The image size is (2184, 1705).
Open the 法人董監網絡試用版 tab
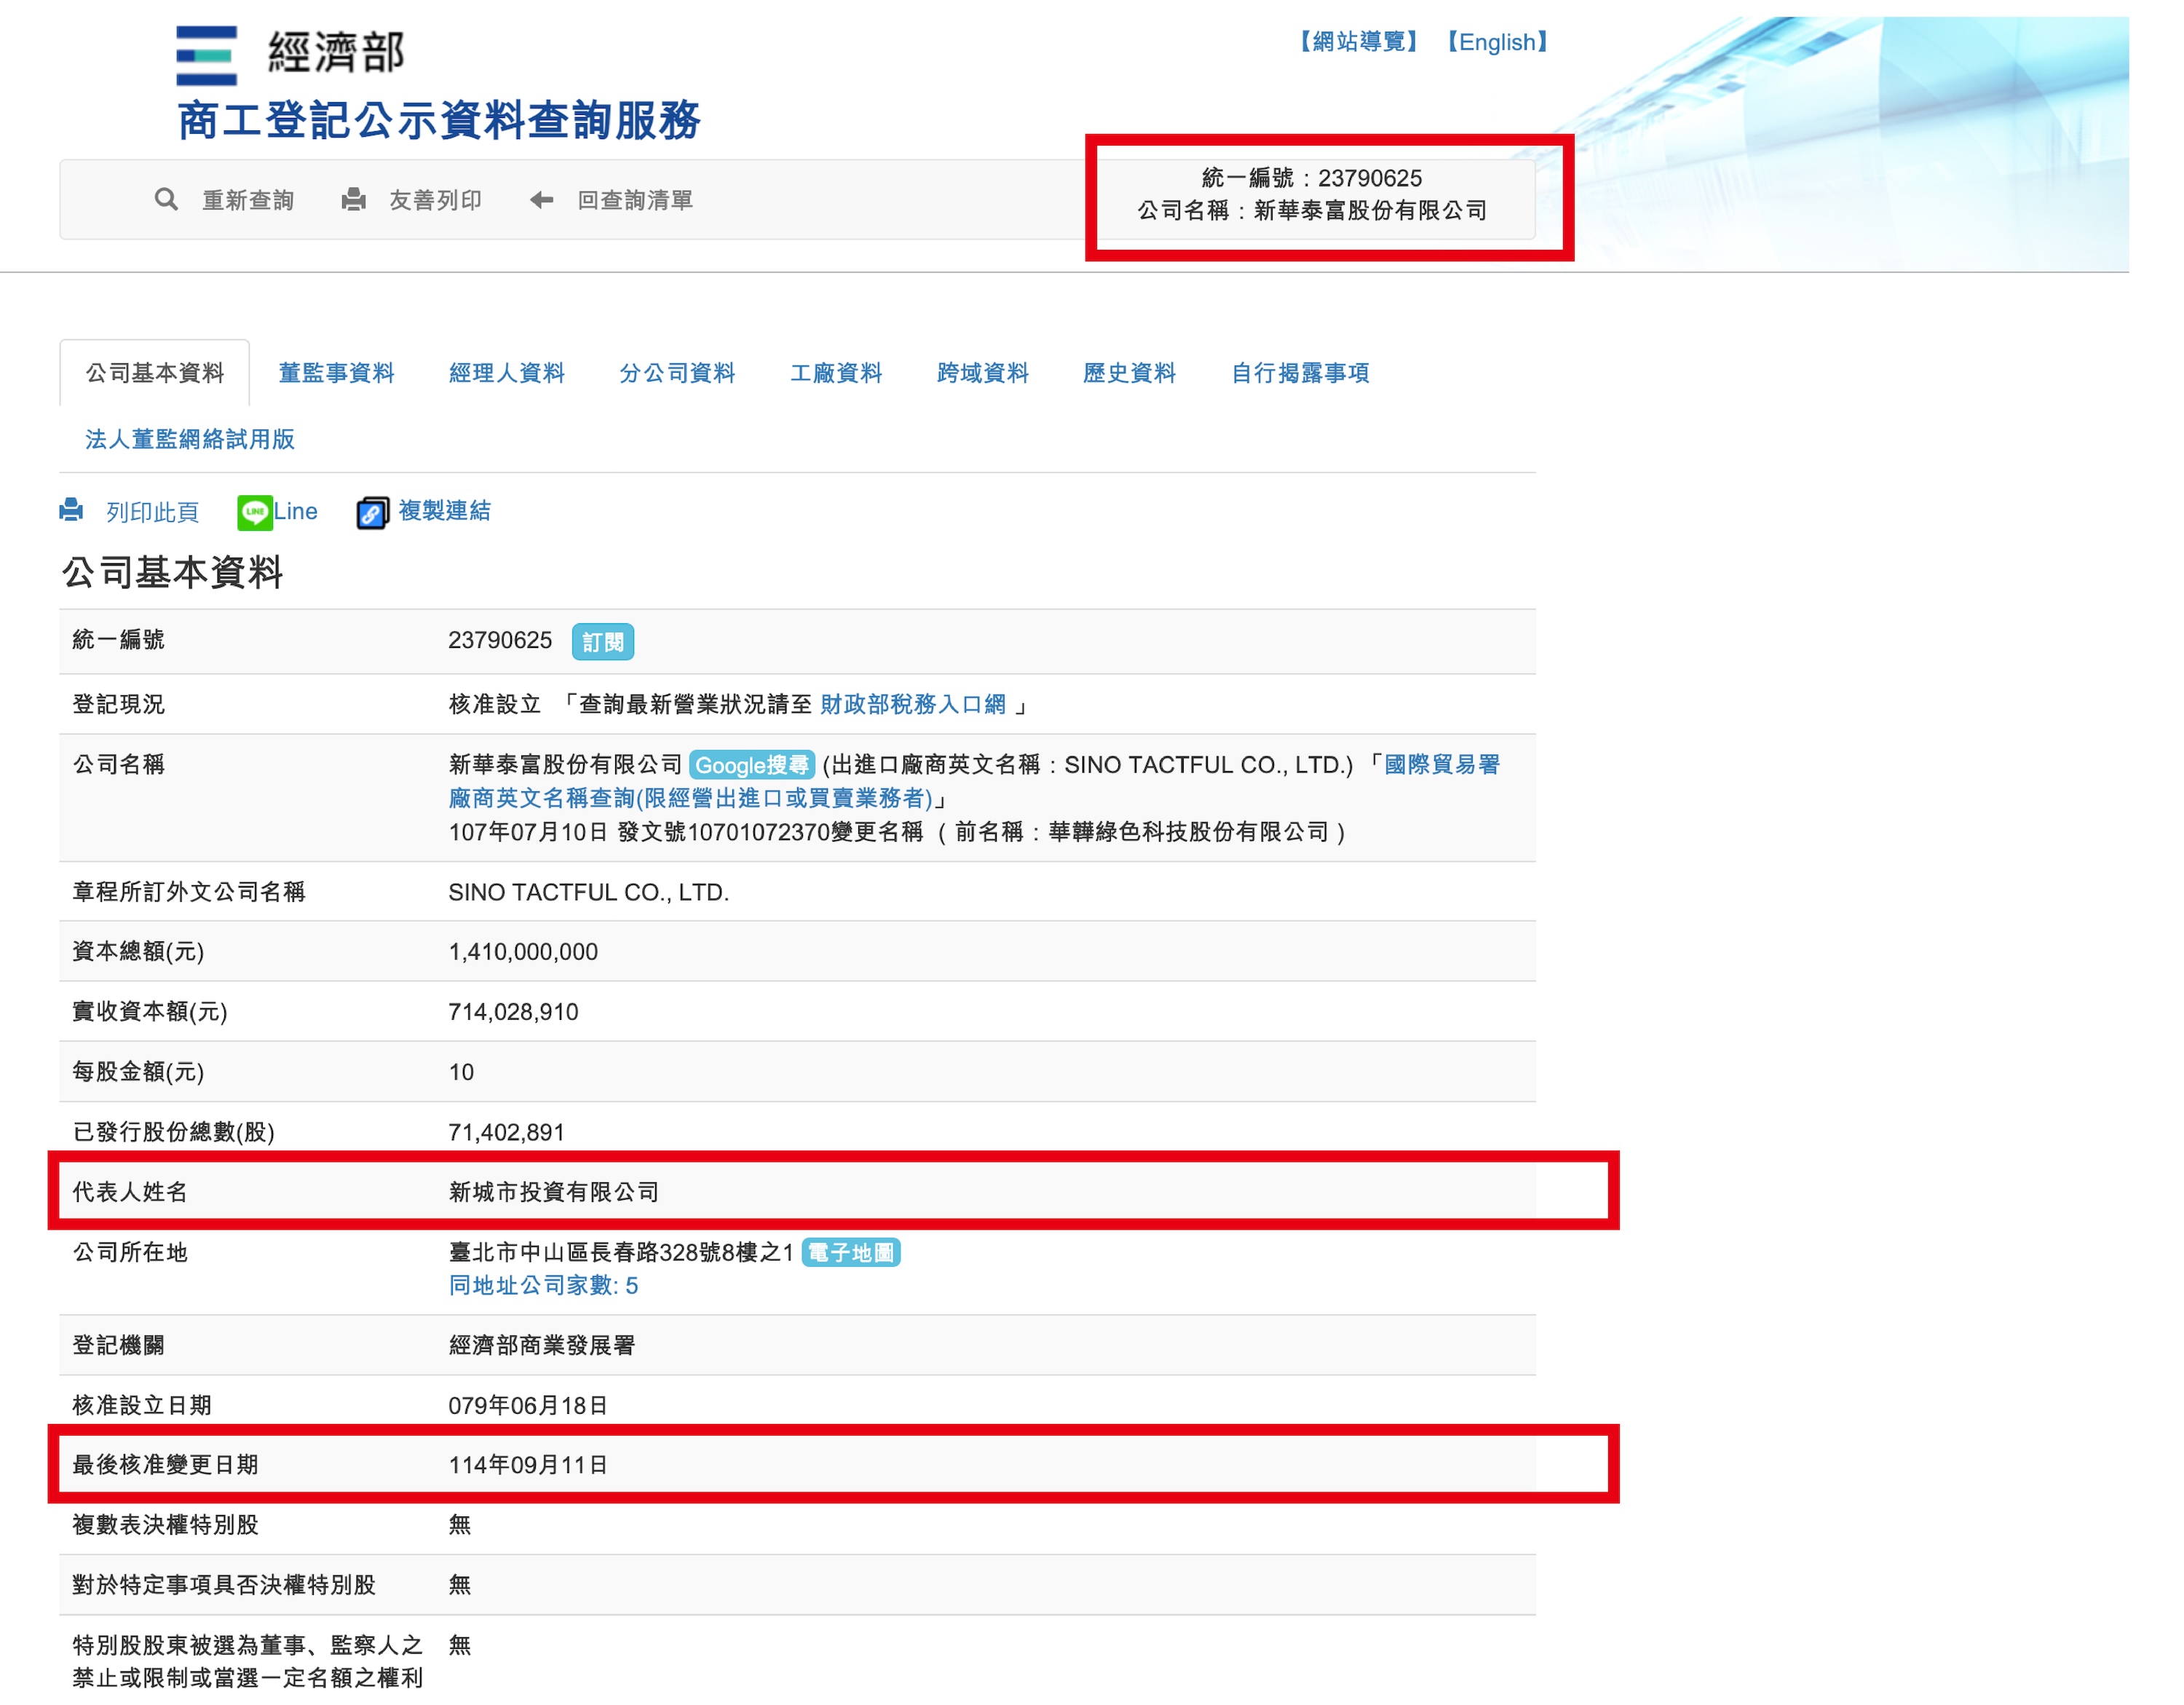click(190, 439)
